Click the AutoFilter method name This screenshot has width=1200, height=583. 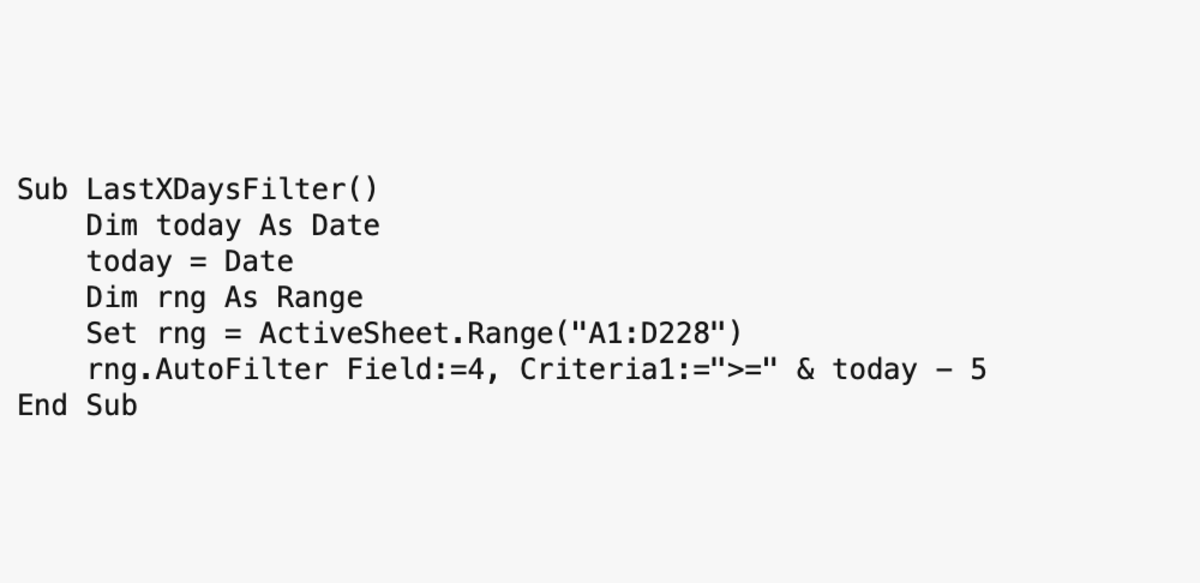point(242,369)
